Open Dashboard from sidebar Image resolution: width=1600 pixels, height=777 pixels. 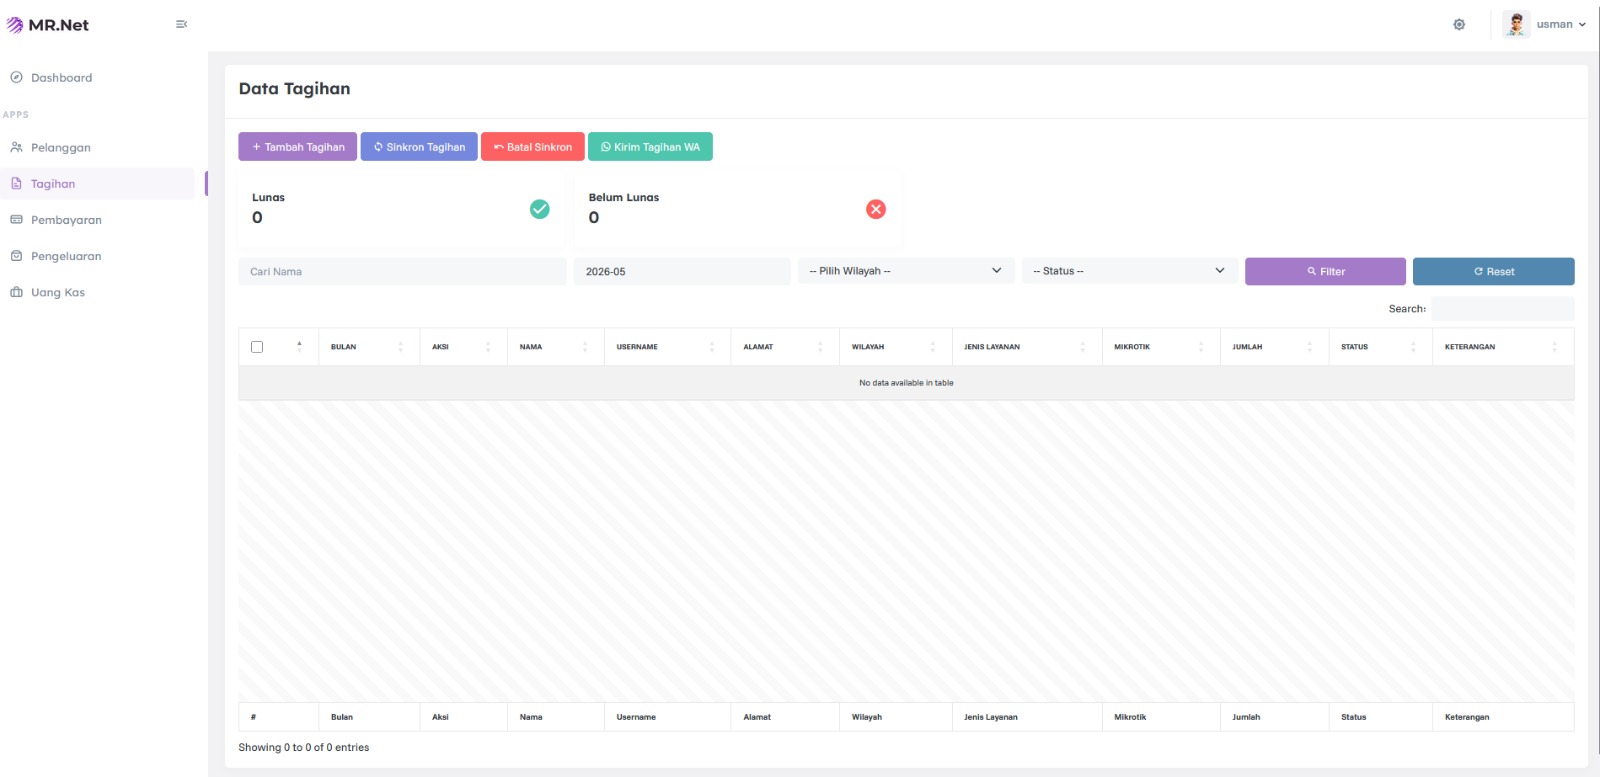pyautogui.click(x=61, y=77)
